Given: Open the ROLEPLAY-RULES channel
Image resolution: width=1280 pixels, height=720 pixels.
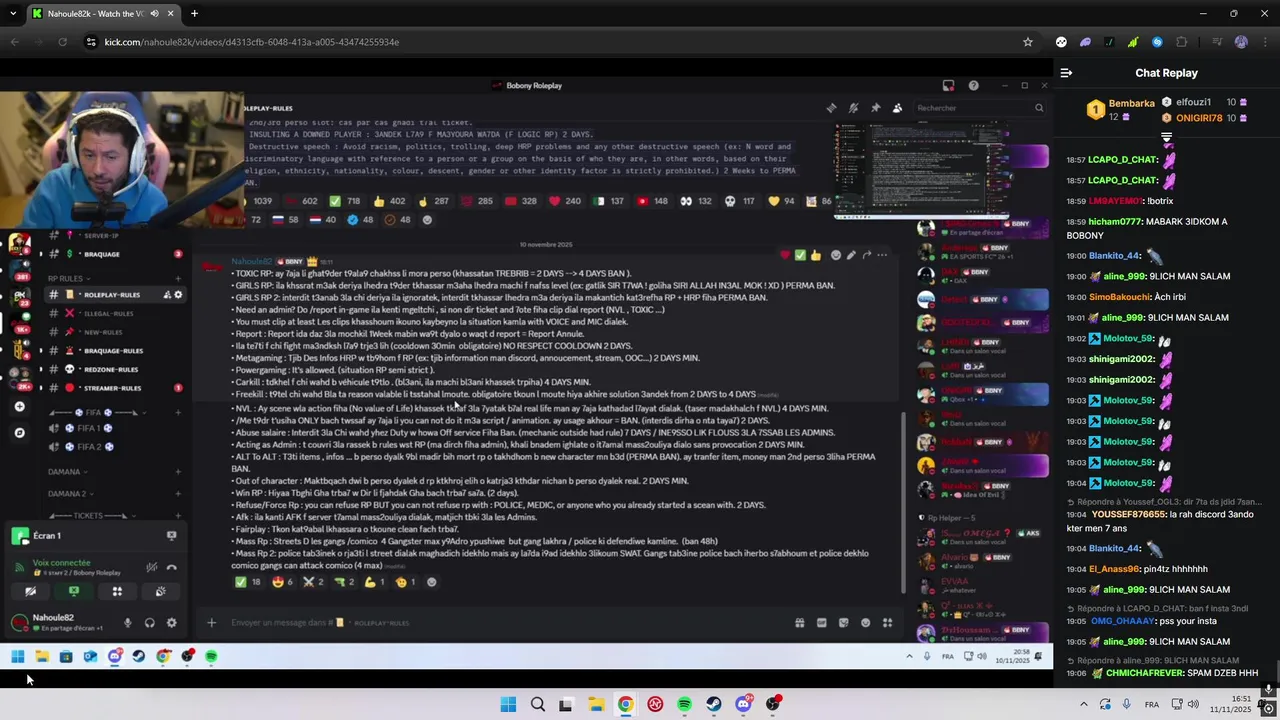Looking at the screenshot, I should pos(117,295).
